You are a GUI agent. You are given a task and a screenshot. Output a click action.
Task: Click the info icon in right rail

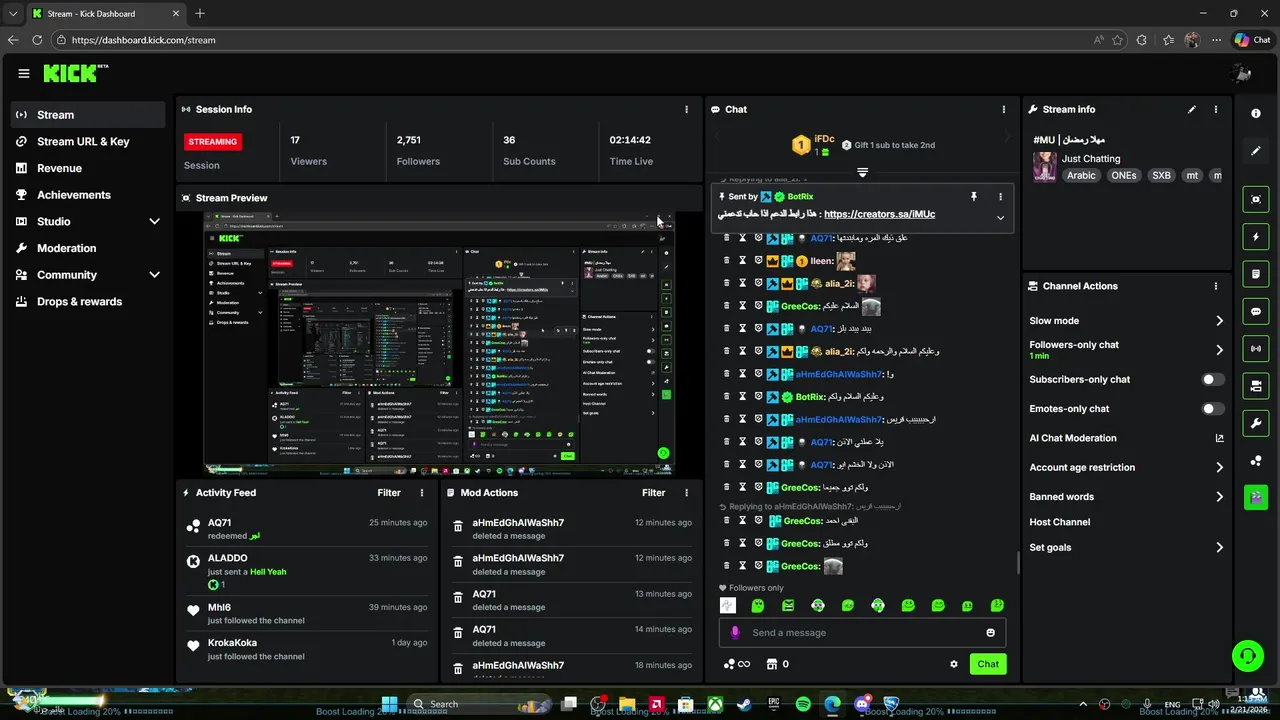[x=1256, y=113]
